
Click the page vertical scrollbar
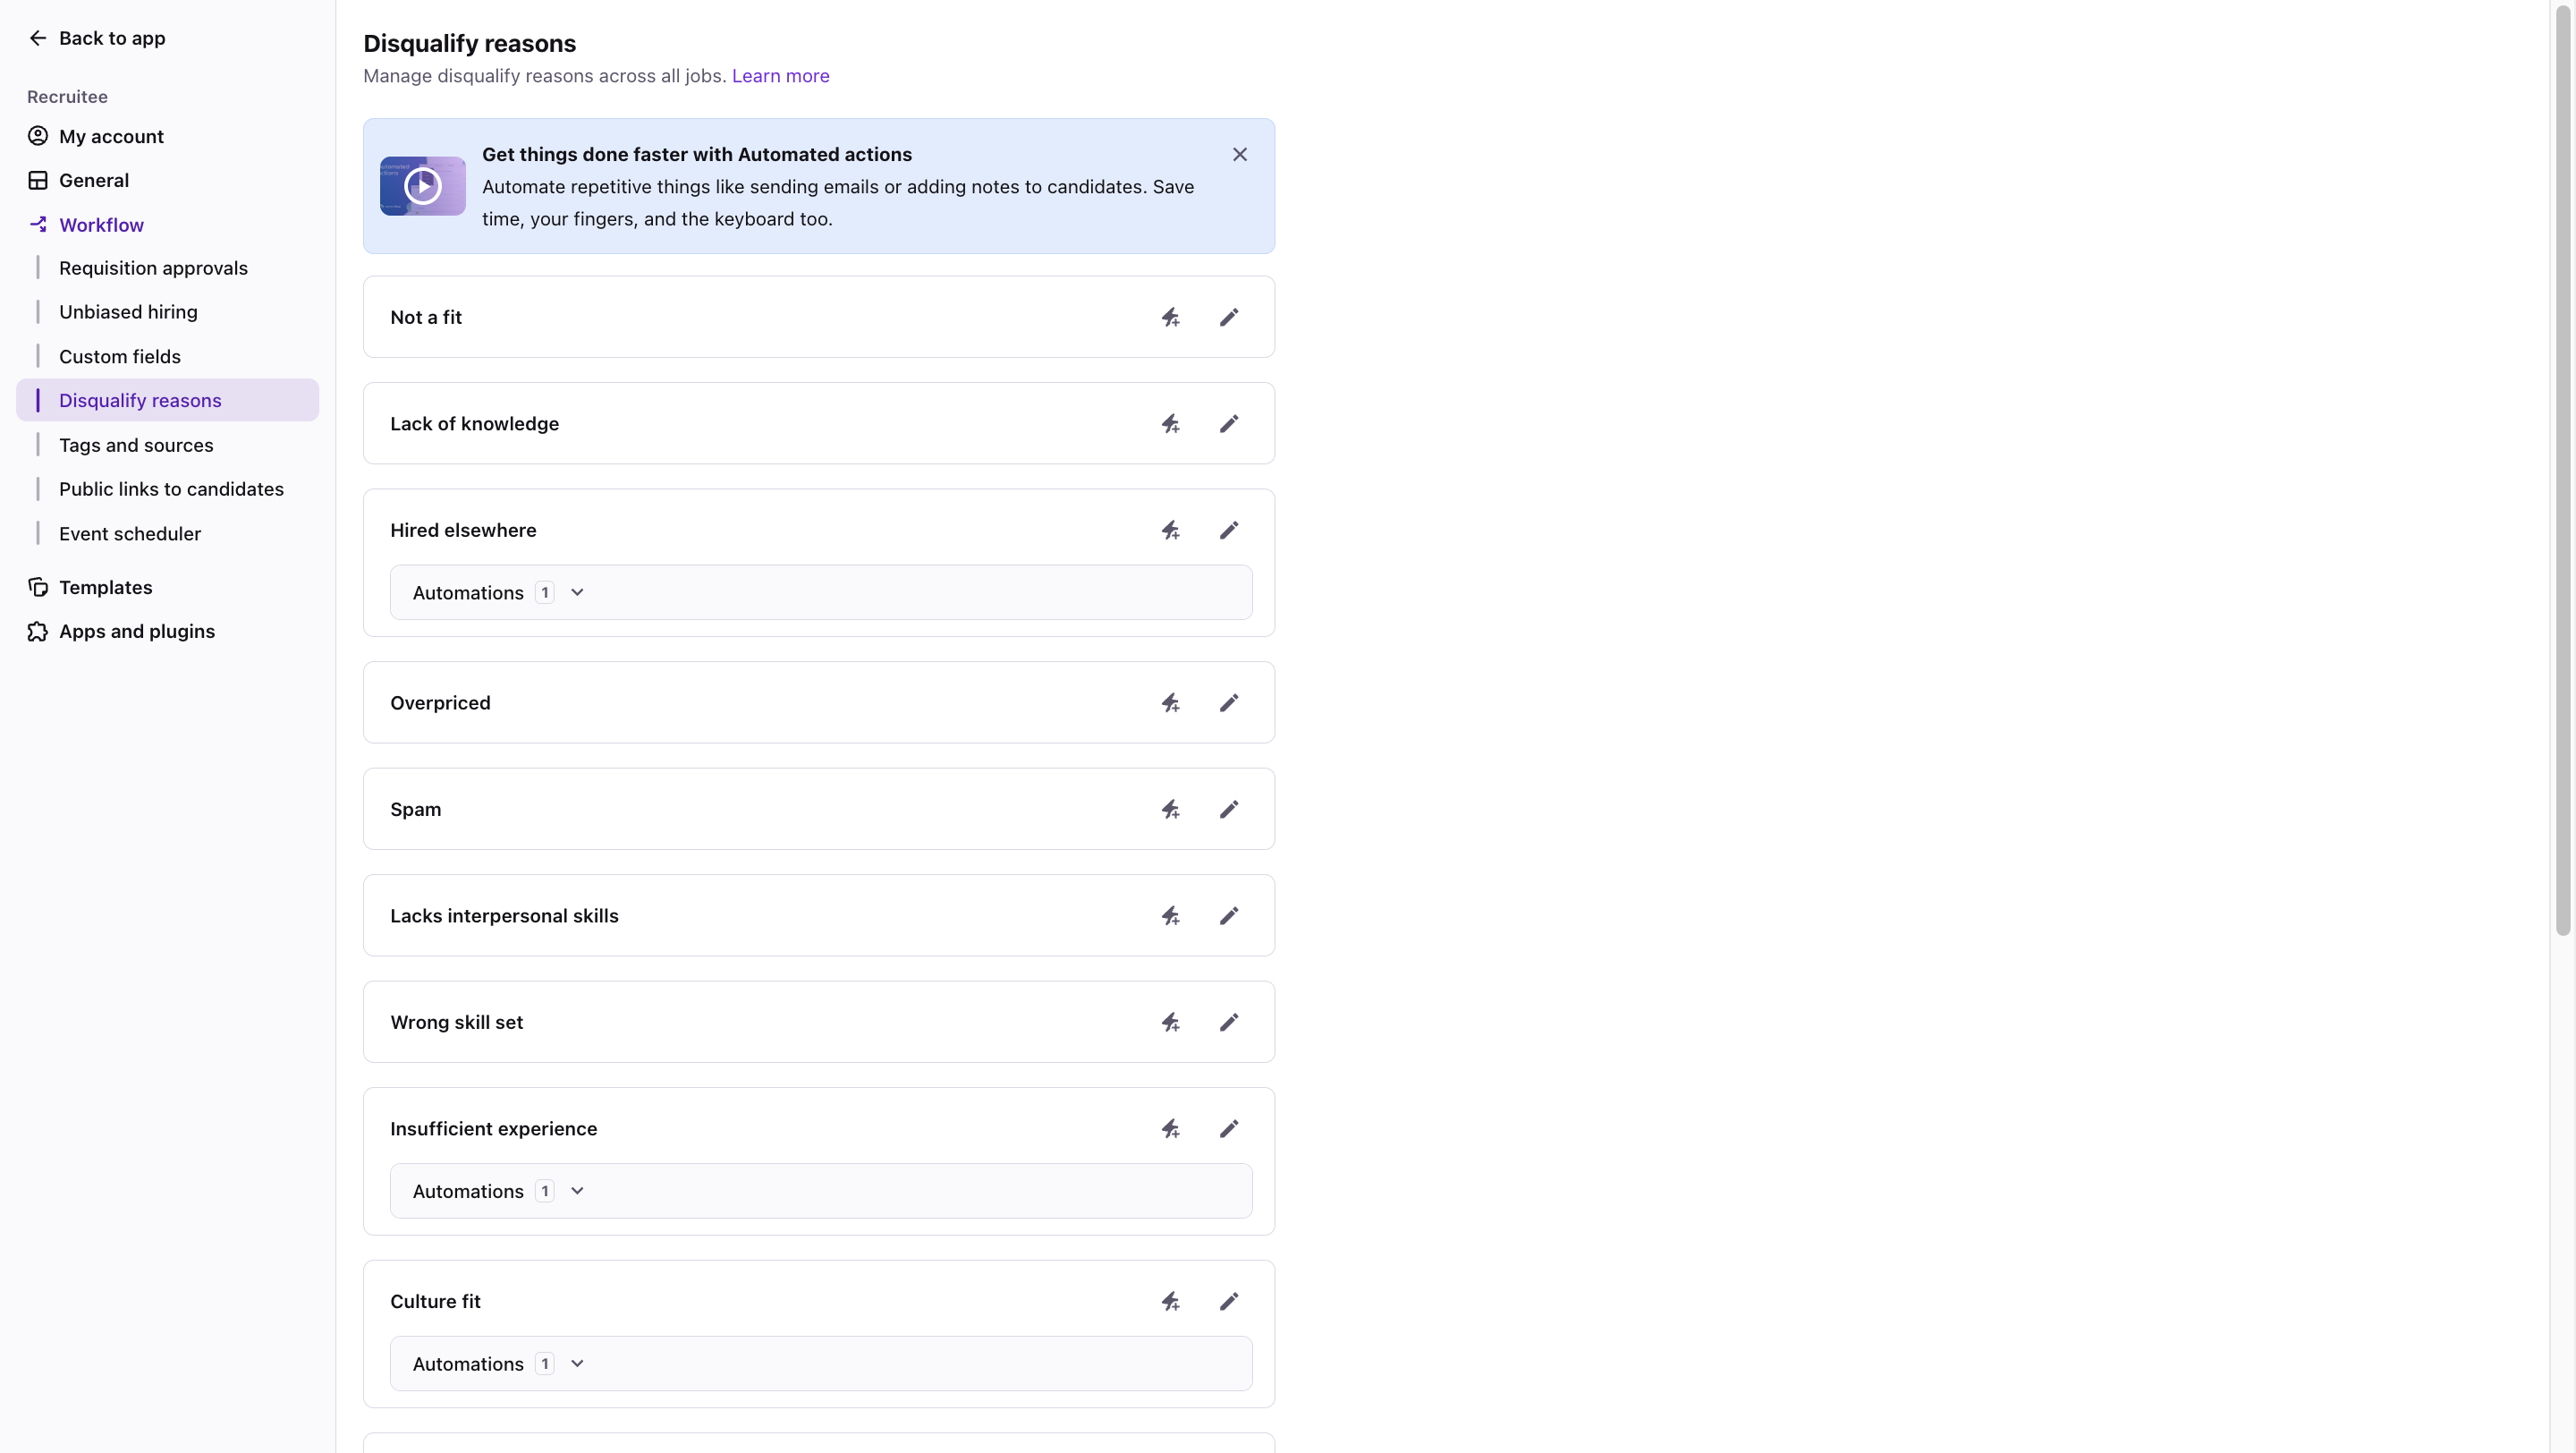(2562, 470)
